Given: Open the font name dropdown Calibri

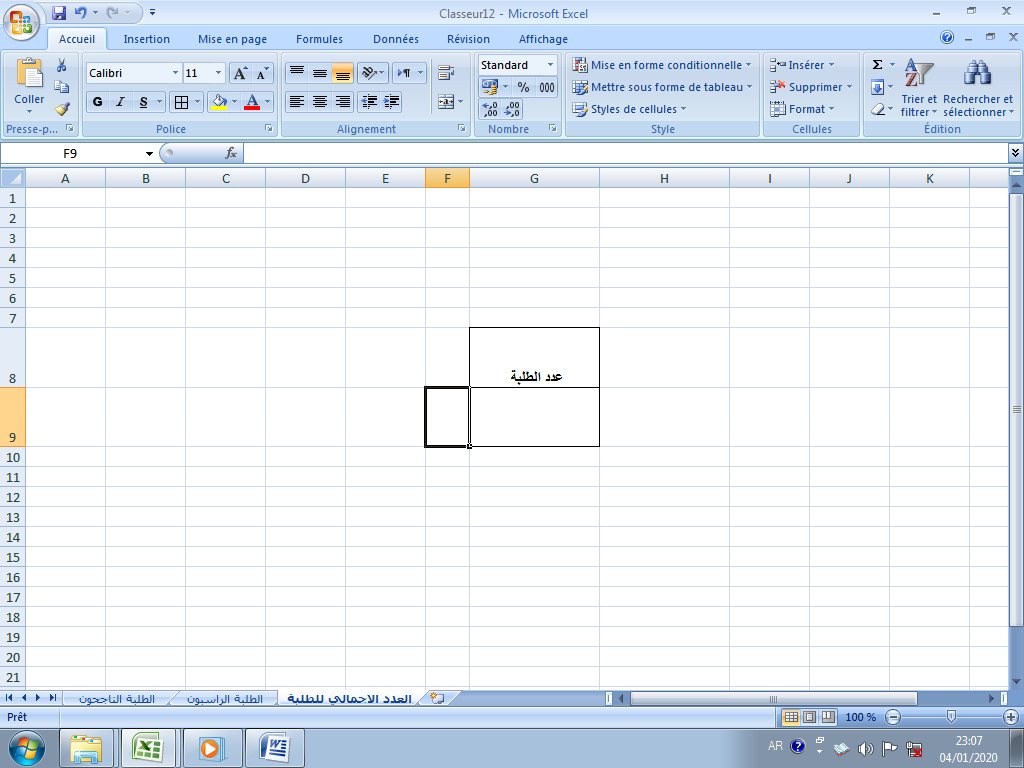Looking at the screenshot, I should click(175, 73).
